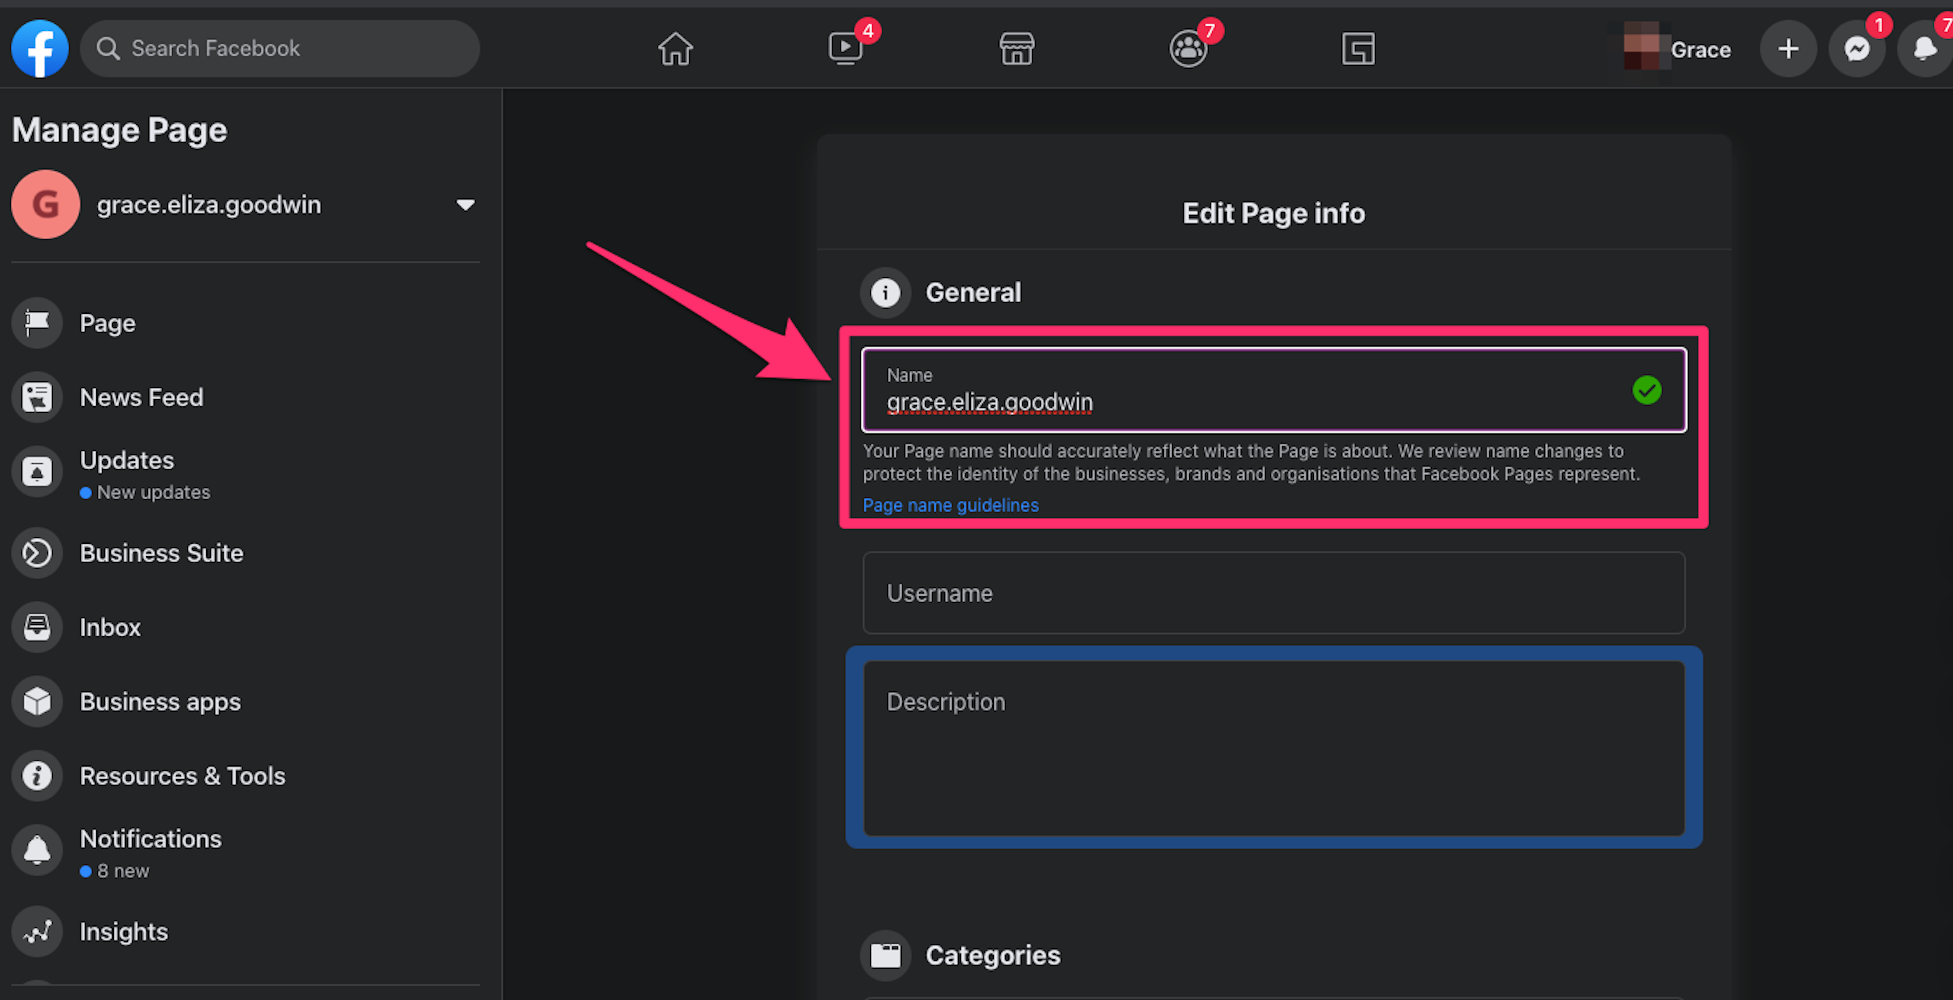Click the Business Suite icon
Image resolution: width=1953 pixels, height=1000 pixels.
click(x=37, y=553)
